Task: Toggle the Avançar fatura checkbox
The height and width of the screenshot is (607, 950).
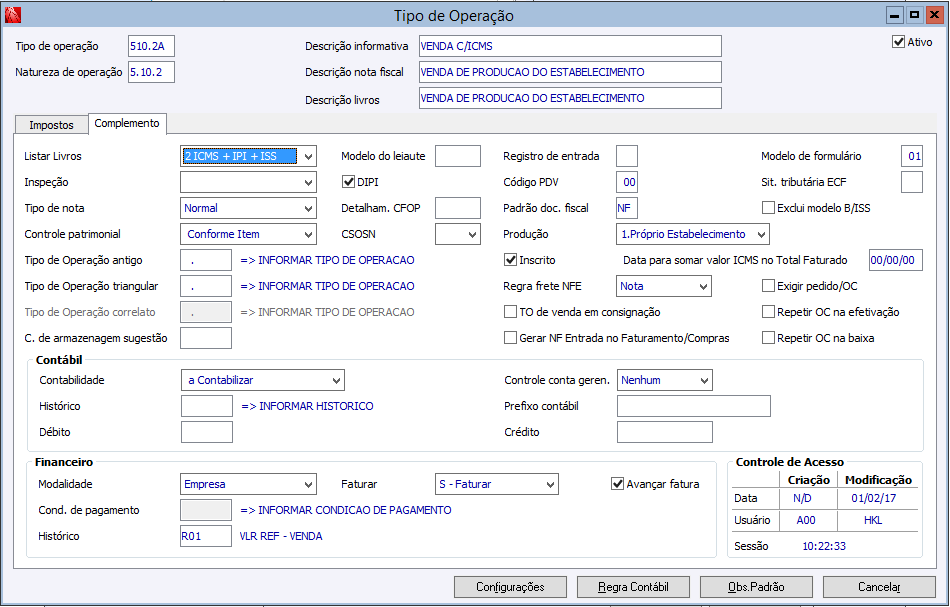Action: 617,484
